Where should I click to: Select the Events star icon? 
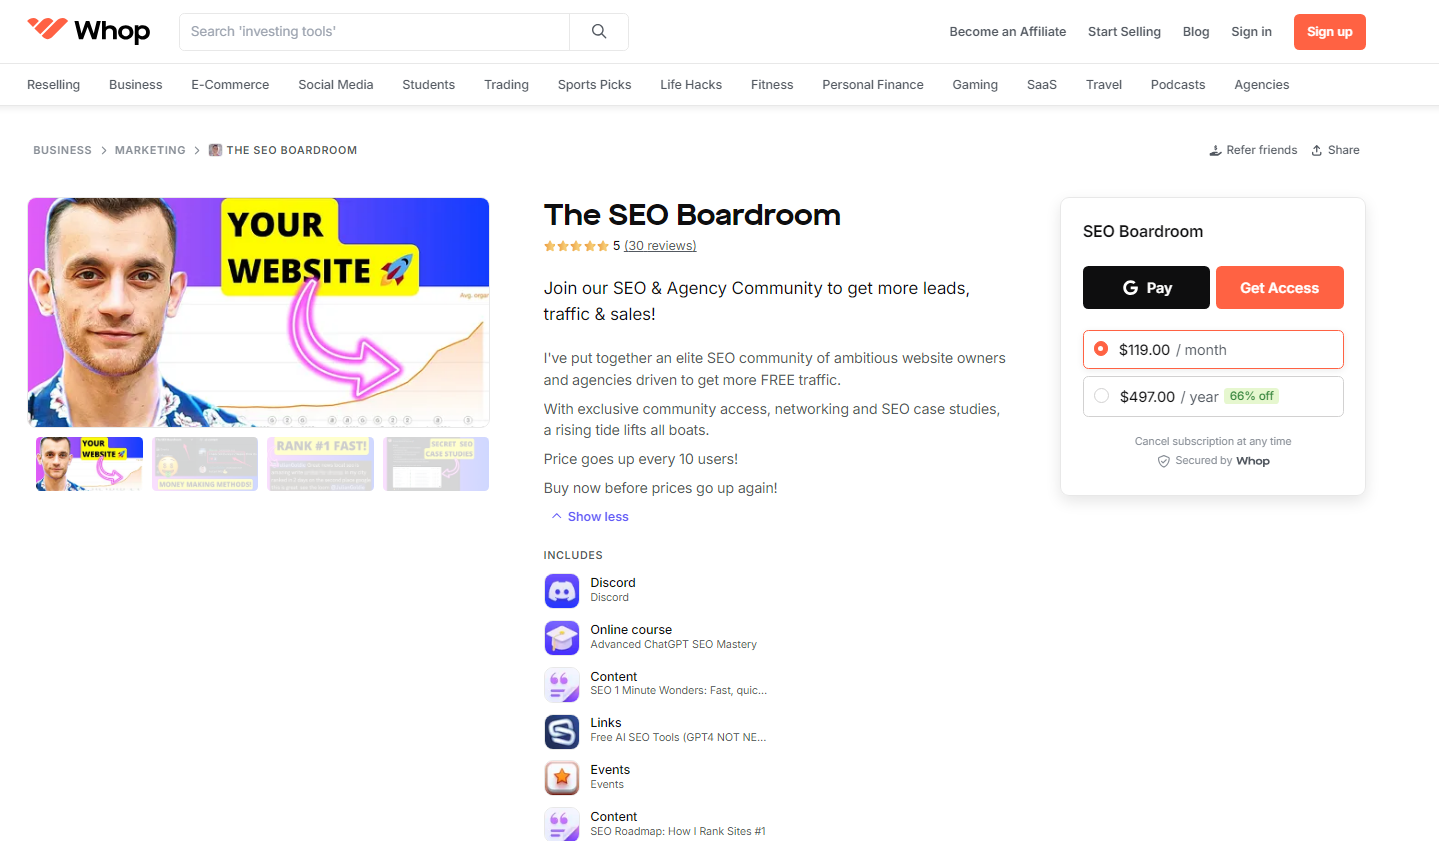tap(562, 777)
